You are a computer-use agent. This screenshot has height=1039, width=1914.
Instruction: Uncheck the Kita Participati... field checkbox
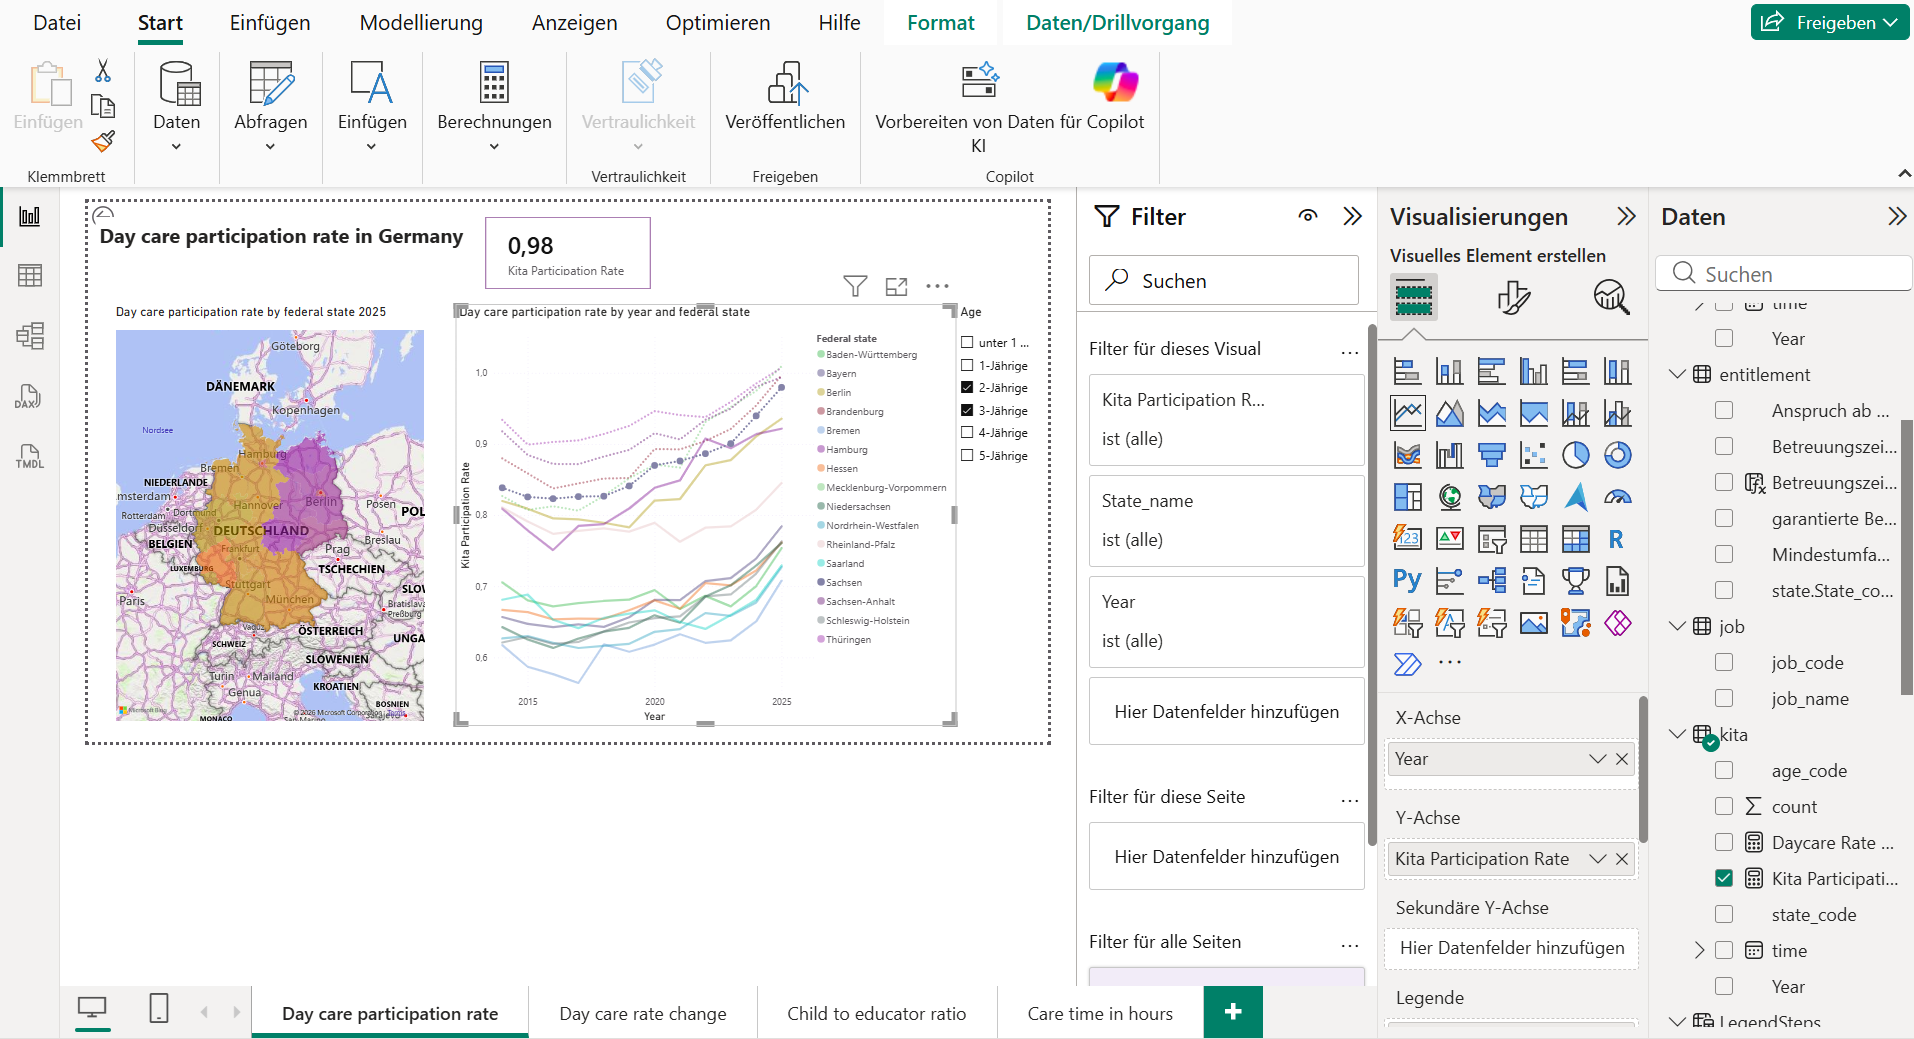pyautogui.click(x=1724, y=879)
